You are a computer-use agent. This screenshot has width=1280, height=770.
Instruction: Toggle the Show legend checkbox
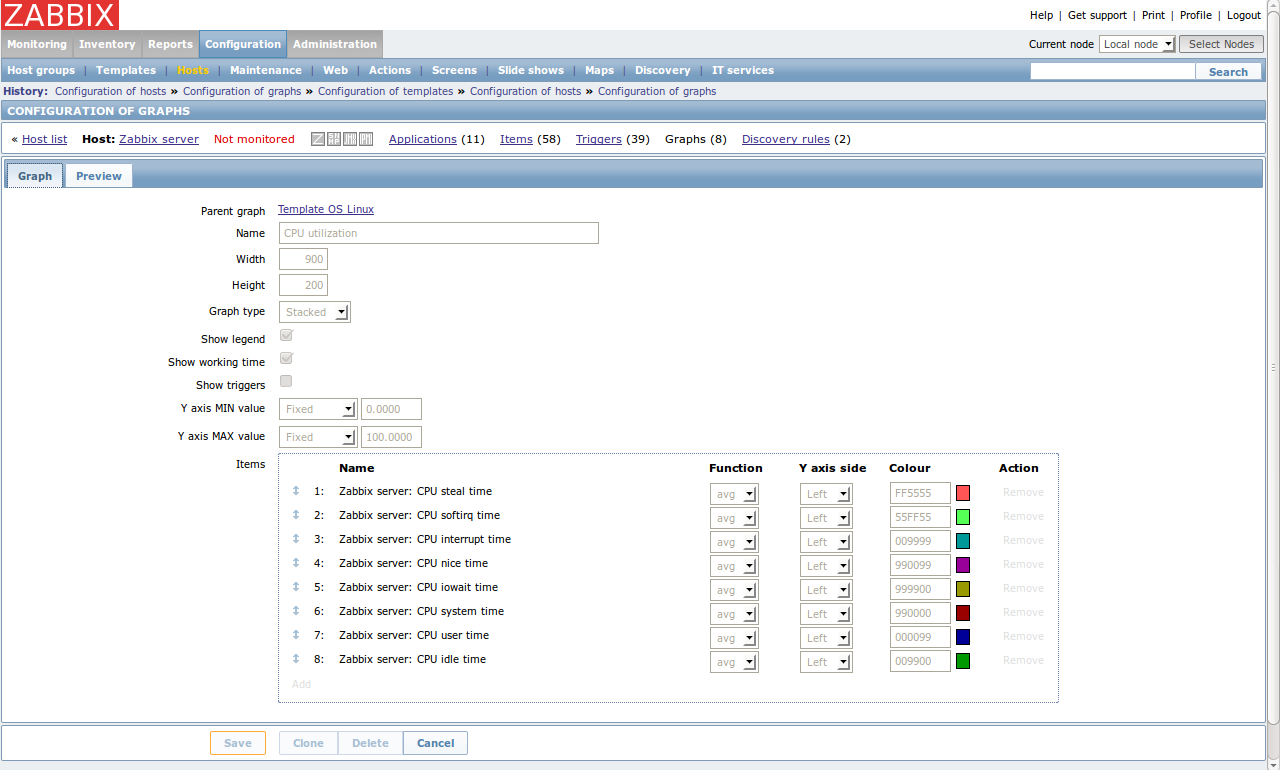coord(286,336)
